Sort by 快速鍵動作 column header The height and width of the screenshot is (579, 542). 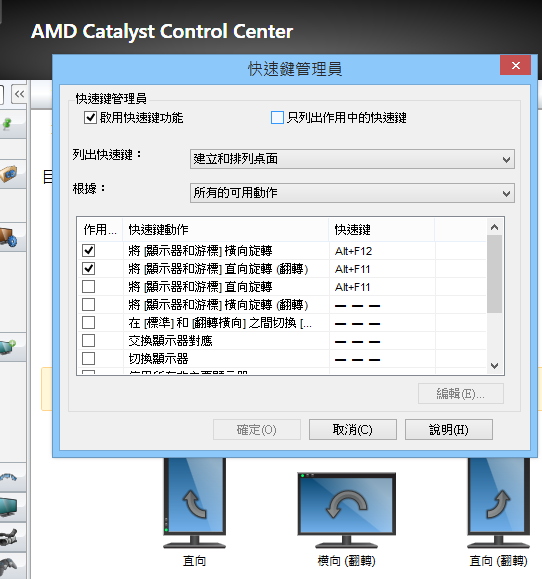point(226,230)
